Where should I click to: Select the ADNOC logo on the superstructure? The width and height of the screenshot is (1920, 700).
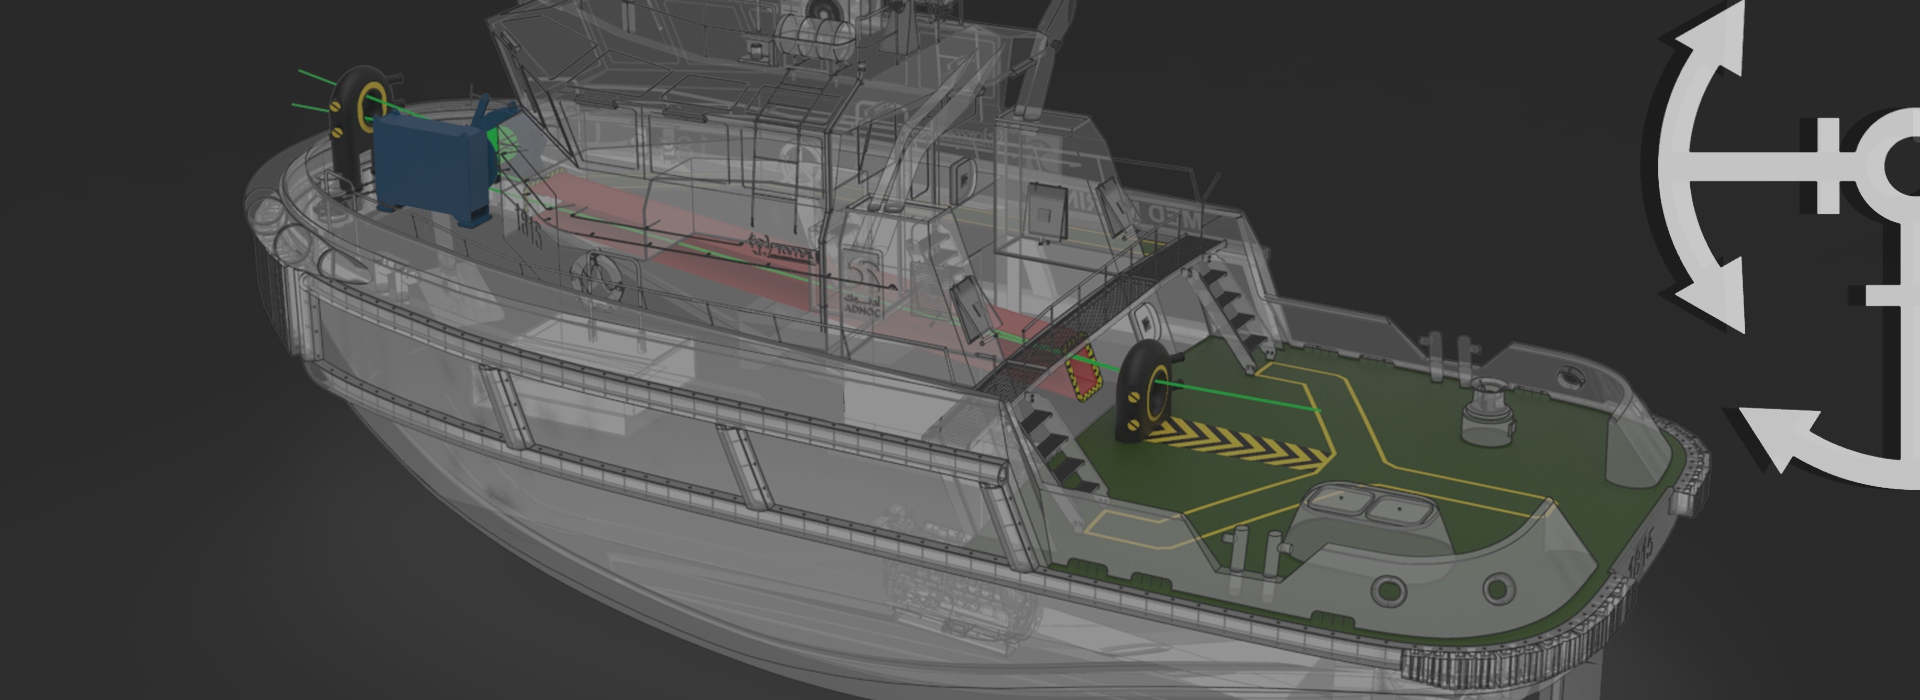tap(860, 290)
